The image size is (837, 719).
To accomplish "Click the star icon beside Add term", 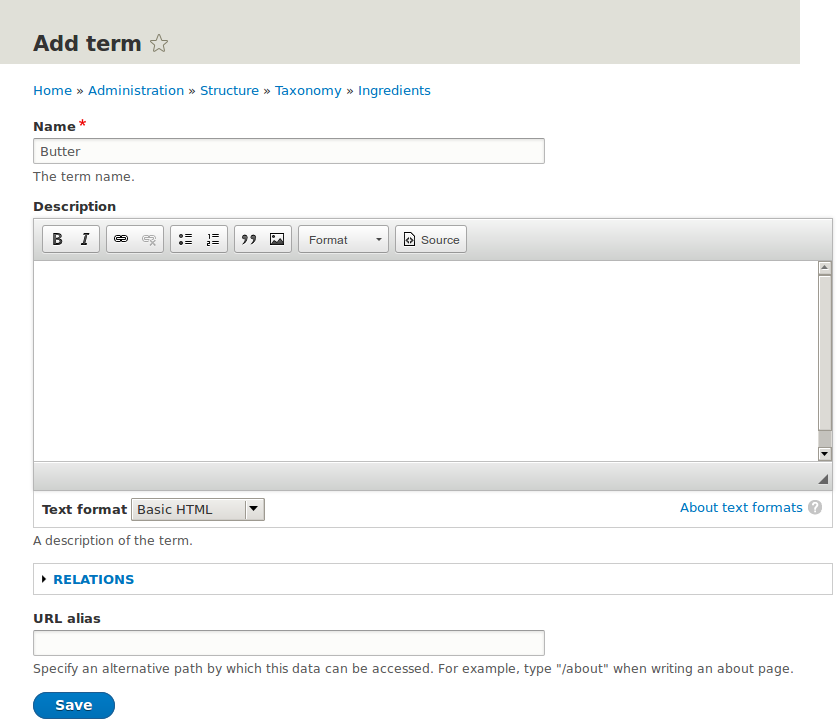I will click(x=158, y=43).
